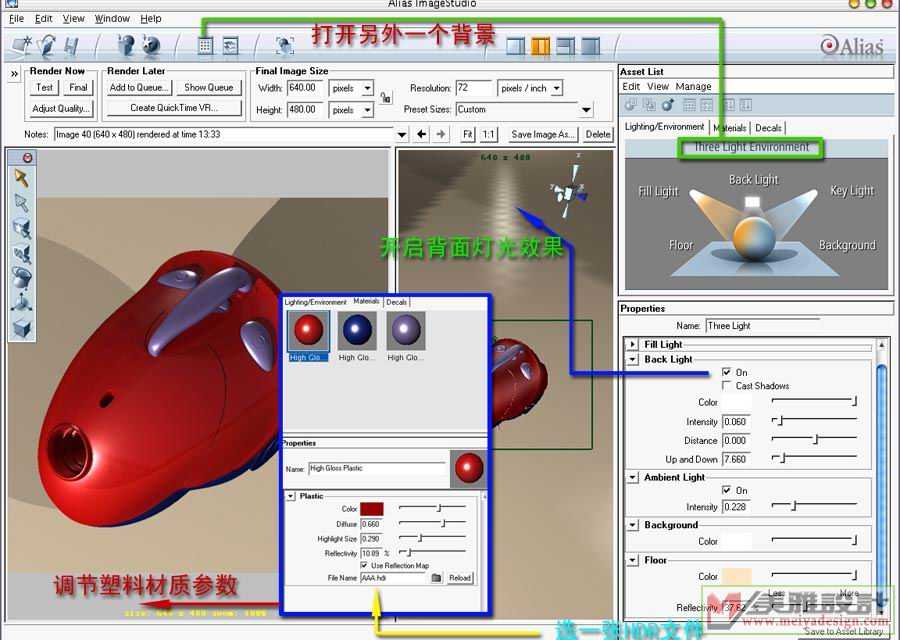This screenshot has height=640, width=900.
Task: Collapse the Back Light section
Action: coord(632,359)
